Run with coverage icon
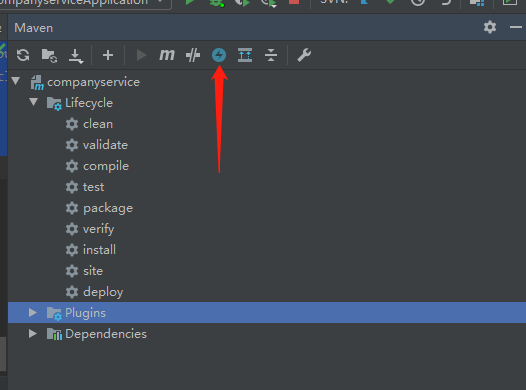Image resolution: width=526 pixels, height=390 pixels. (x=242, y=3)
